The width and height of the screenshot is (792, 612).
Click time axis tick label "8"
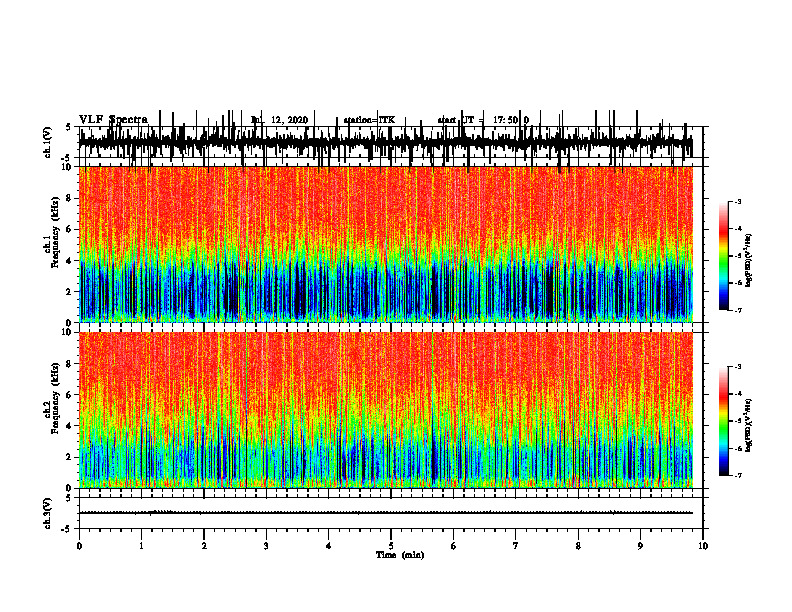pyautogui.click(x=578, y=546)
